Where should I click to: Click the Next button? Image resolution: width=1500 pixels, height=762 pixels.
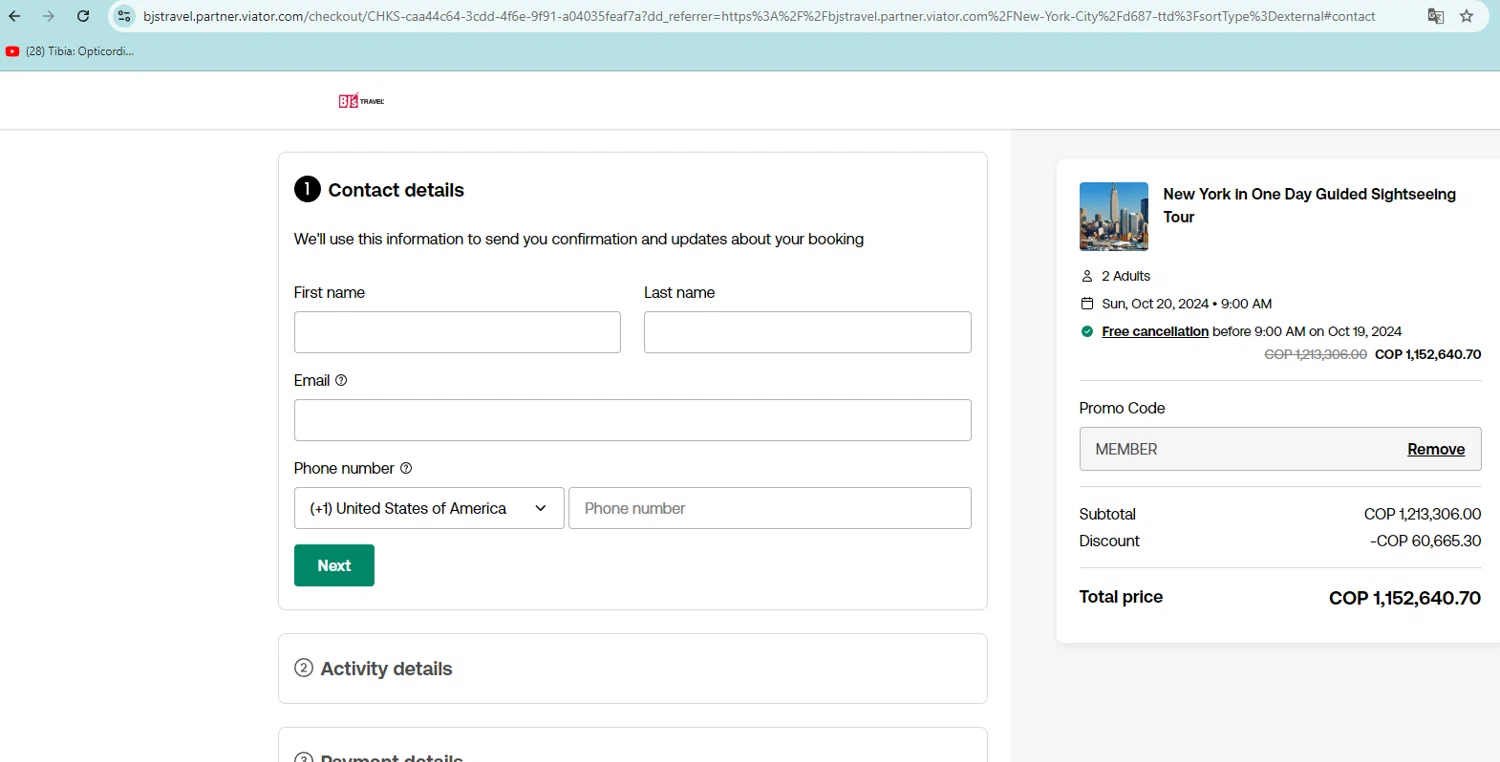click(334, 565)
